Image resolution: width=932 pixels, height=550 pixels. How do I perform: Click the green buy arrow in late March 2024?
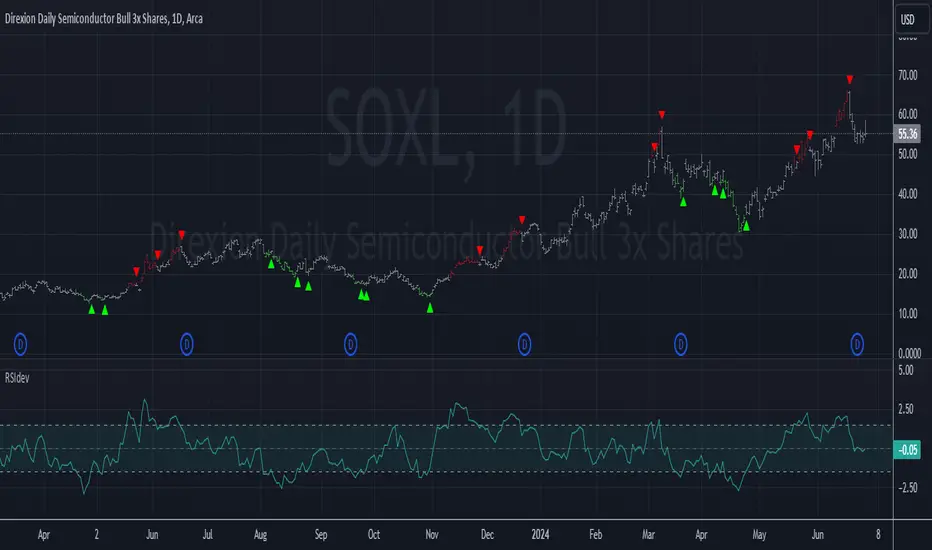point(684,202)
